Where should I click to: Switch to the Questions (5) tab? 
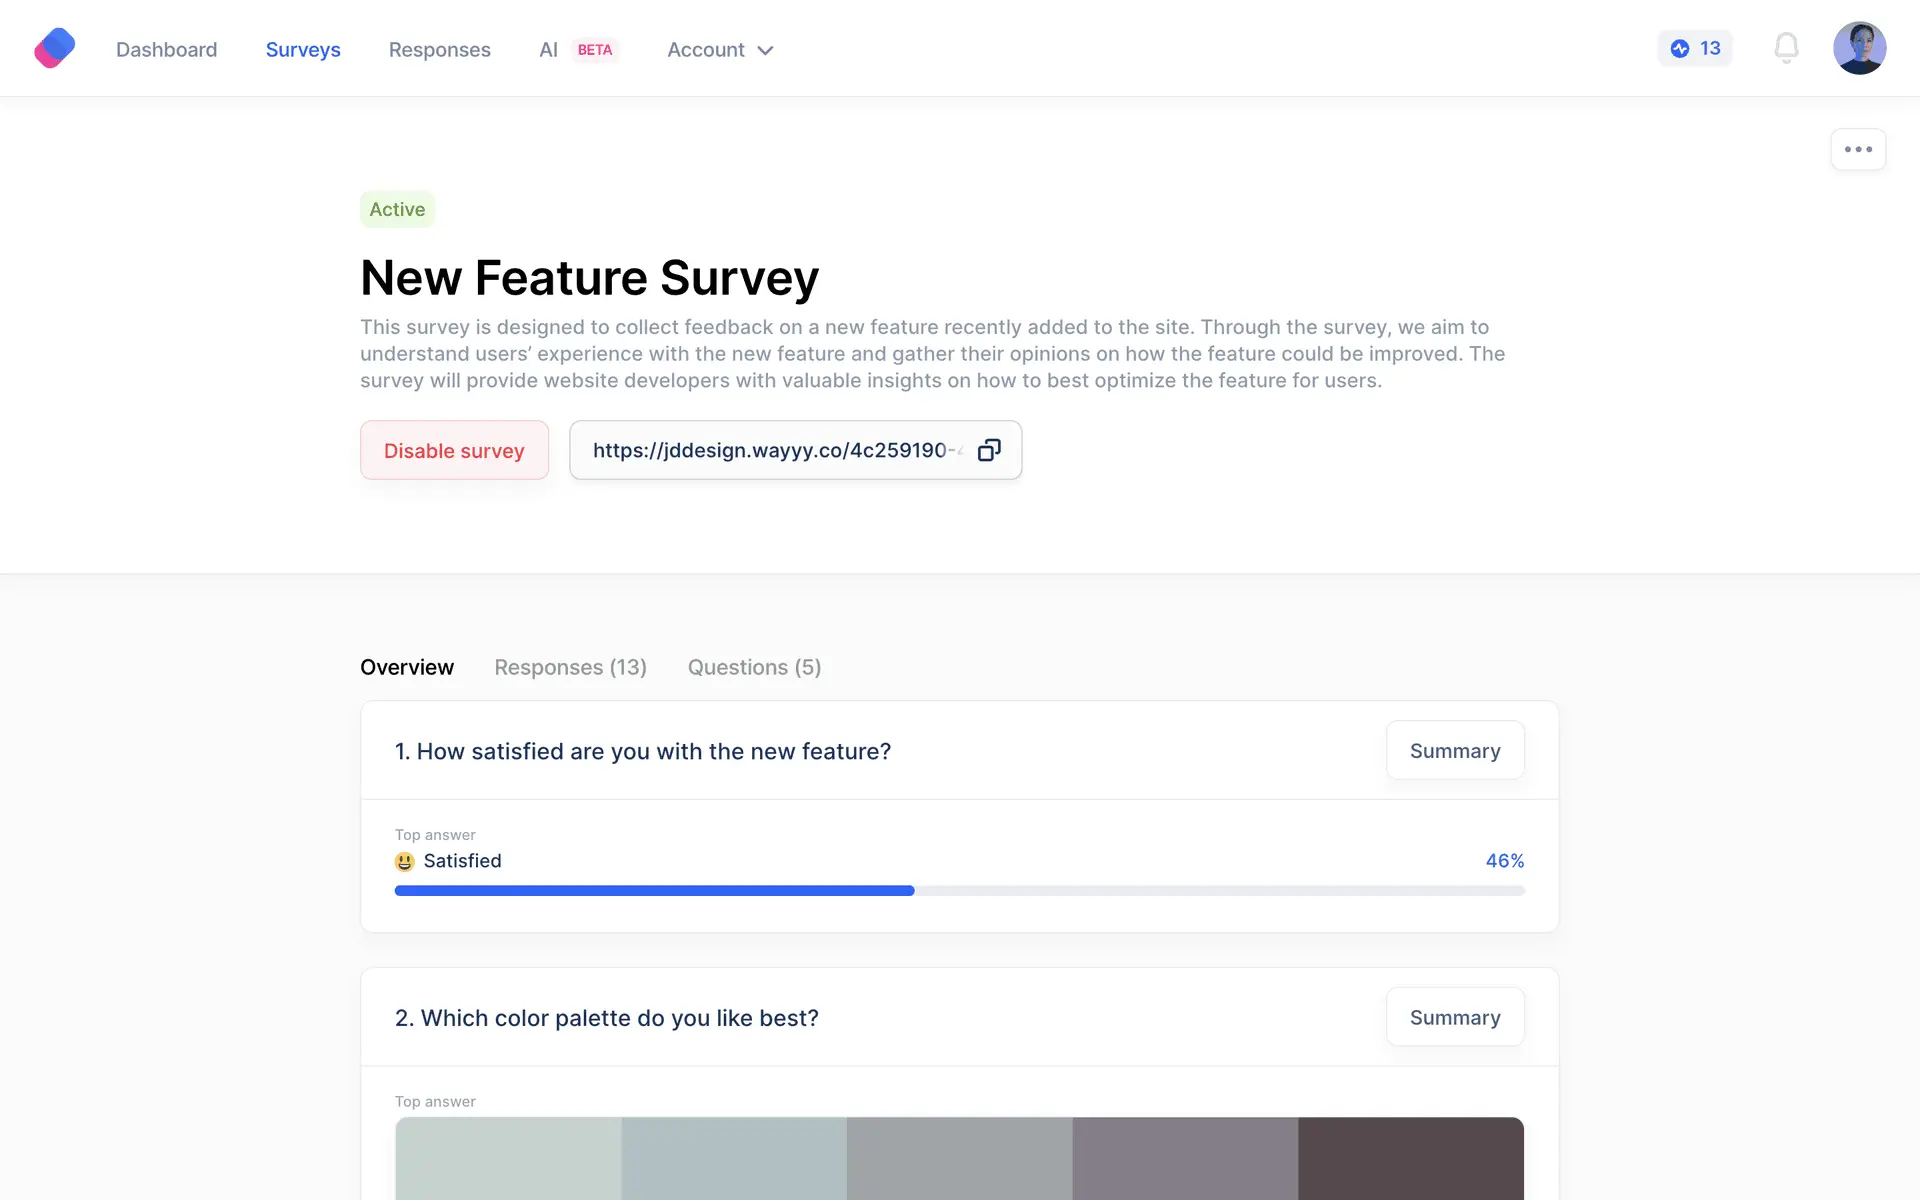click(754, 667)
